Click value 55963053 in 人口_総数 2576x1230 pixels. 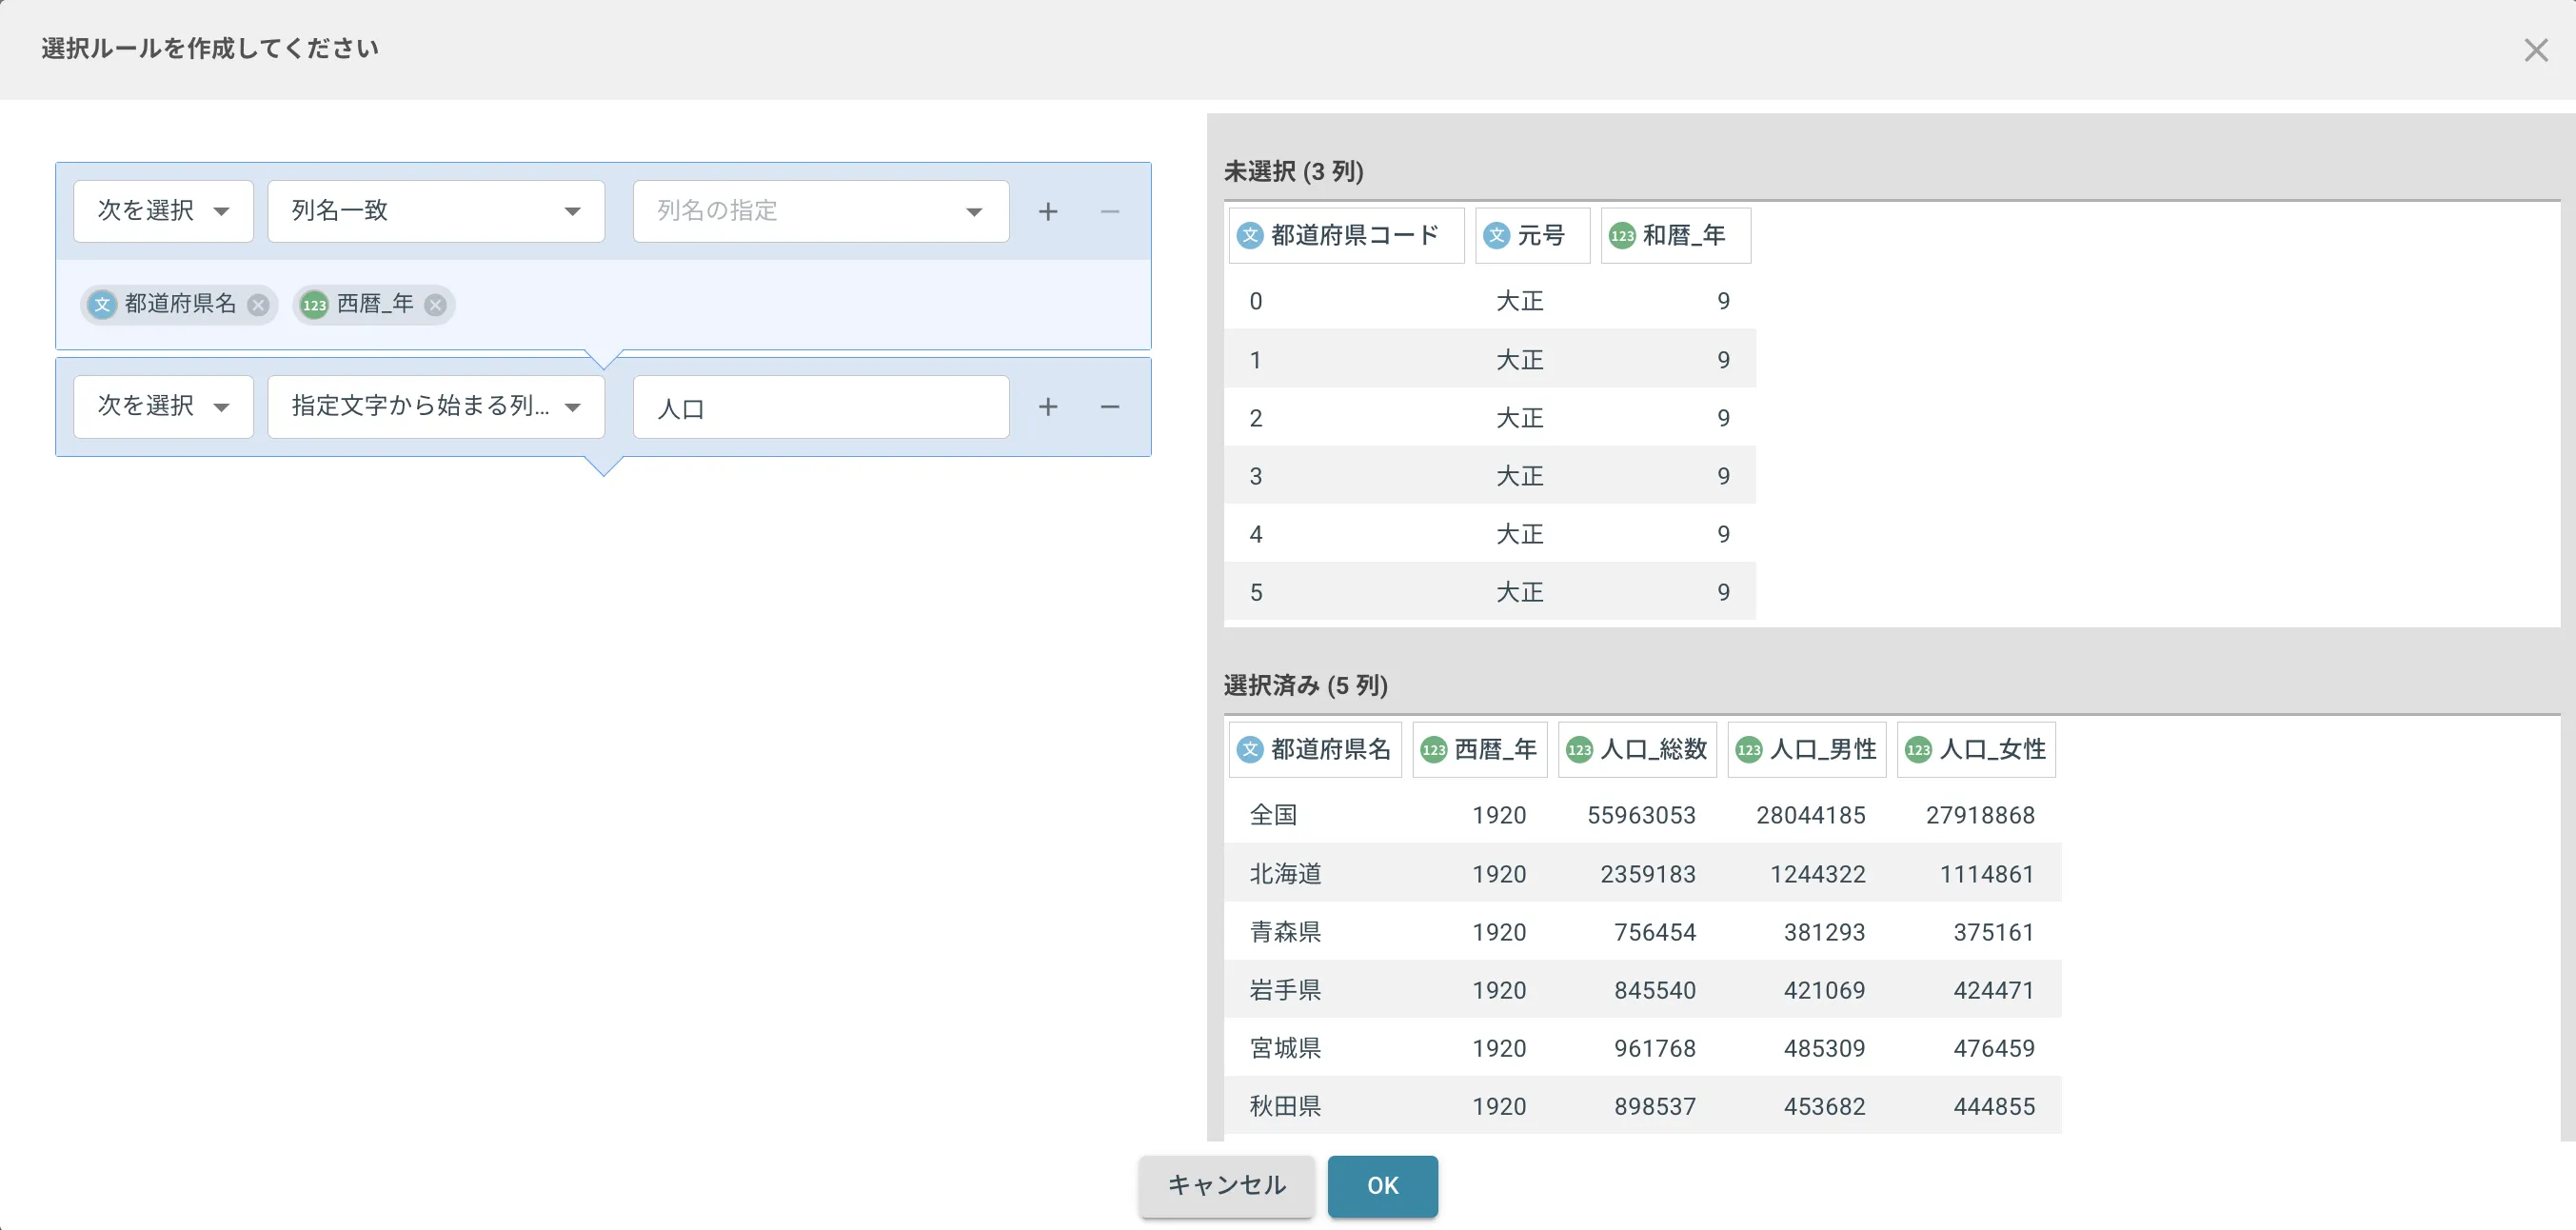click(1641, 815)
